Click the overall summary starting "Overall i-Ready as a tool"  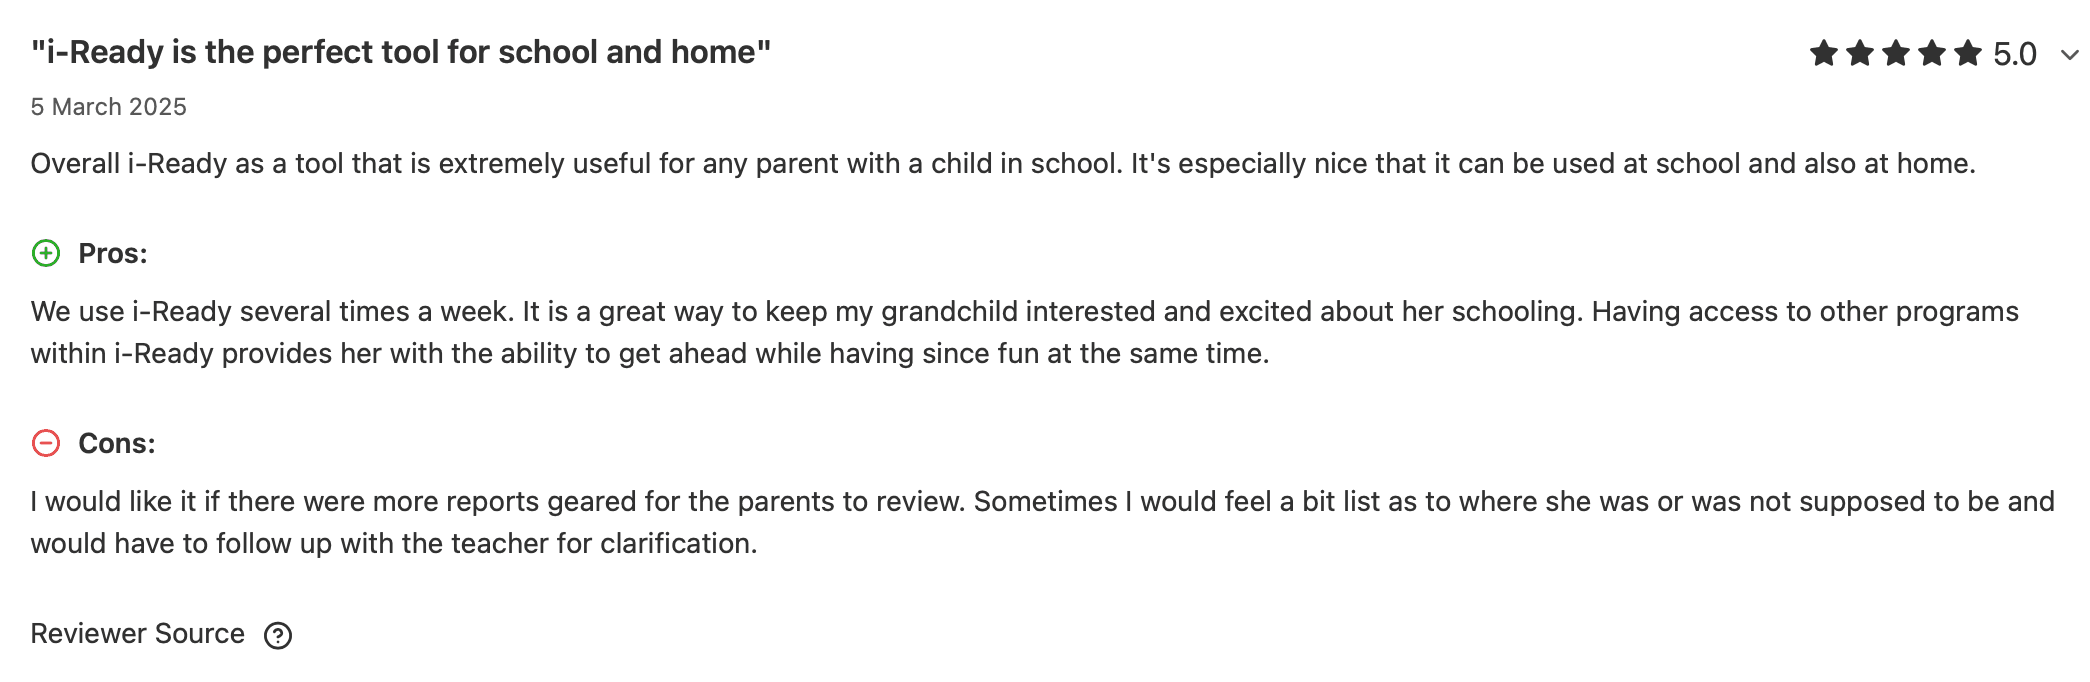tap(1002, 164)
